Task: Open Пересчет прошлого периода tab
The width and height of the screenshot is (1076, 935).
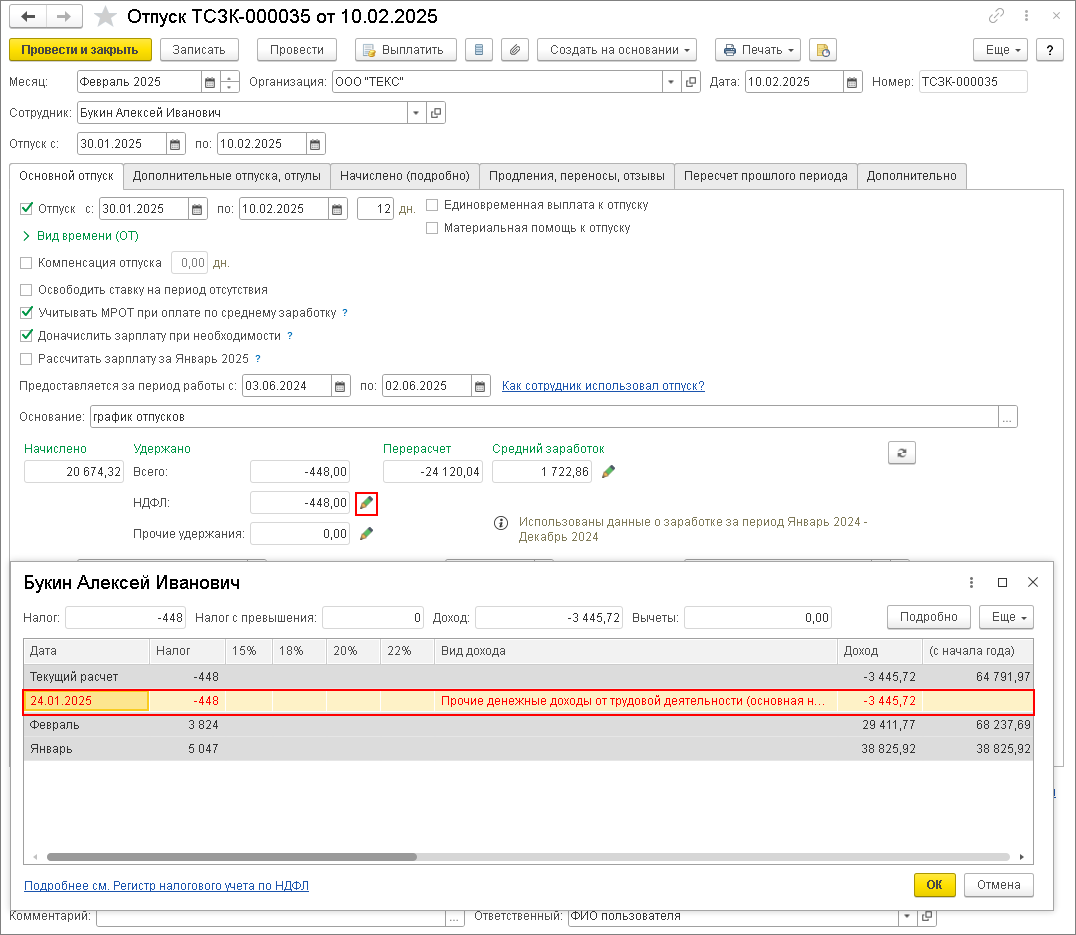Action: tap(766, 176)
